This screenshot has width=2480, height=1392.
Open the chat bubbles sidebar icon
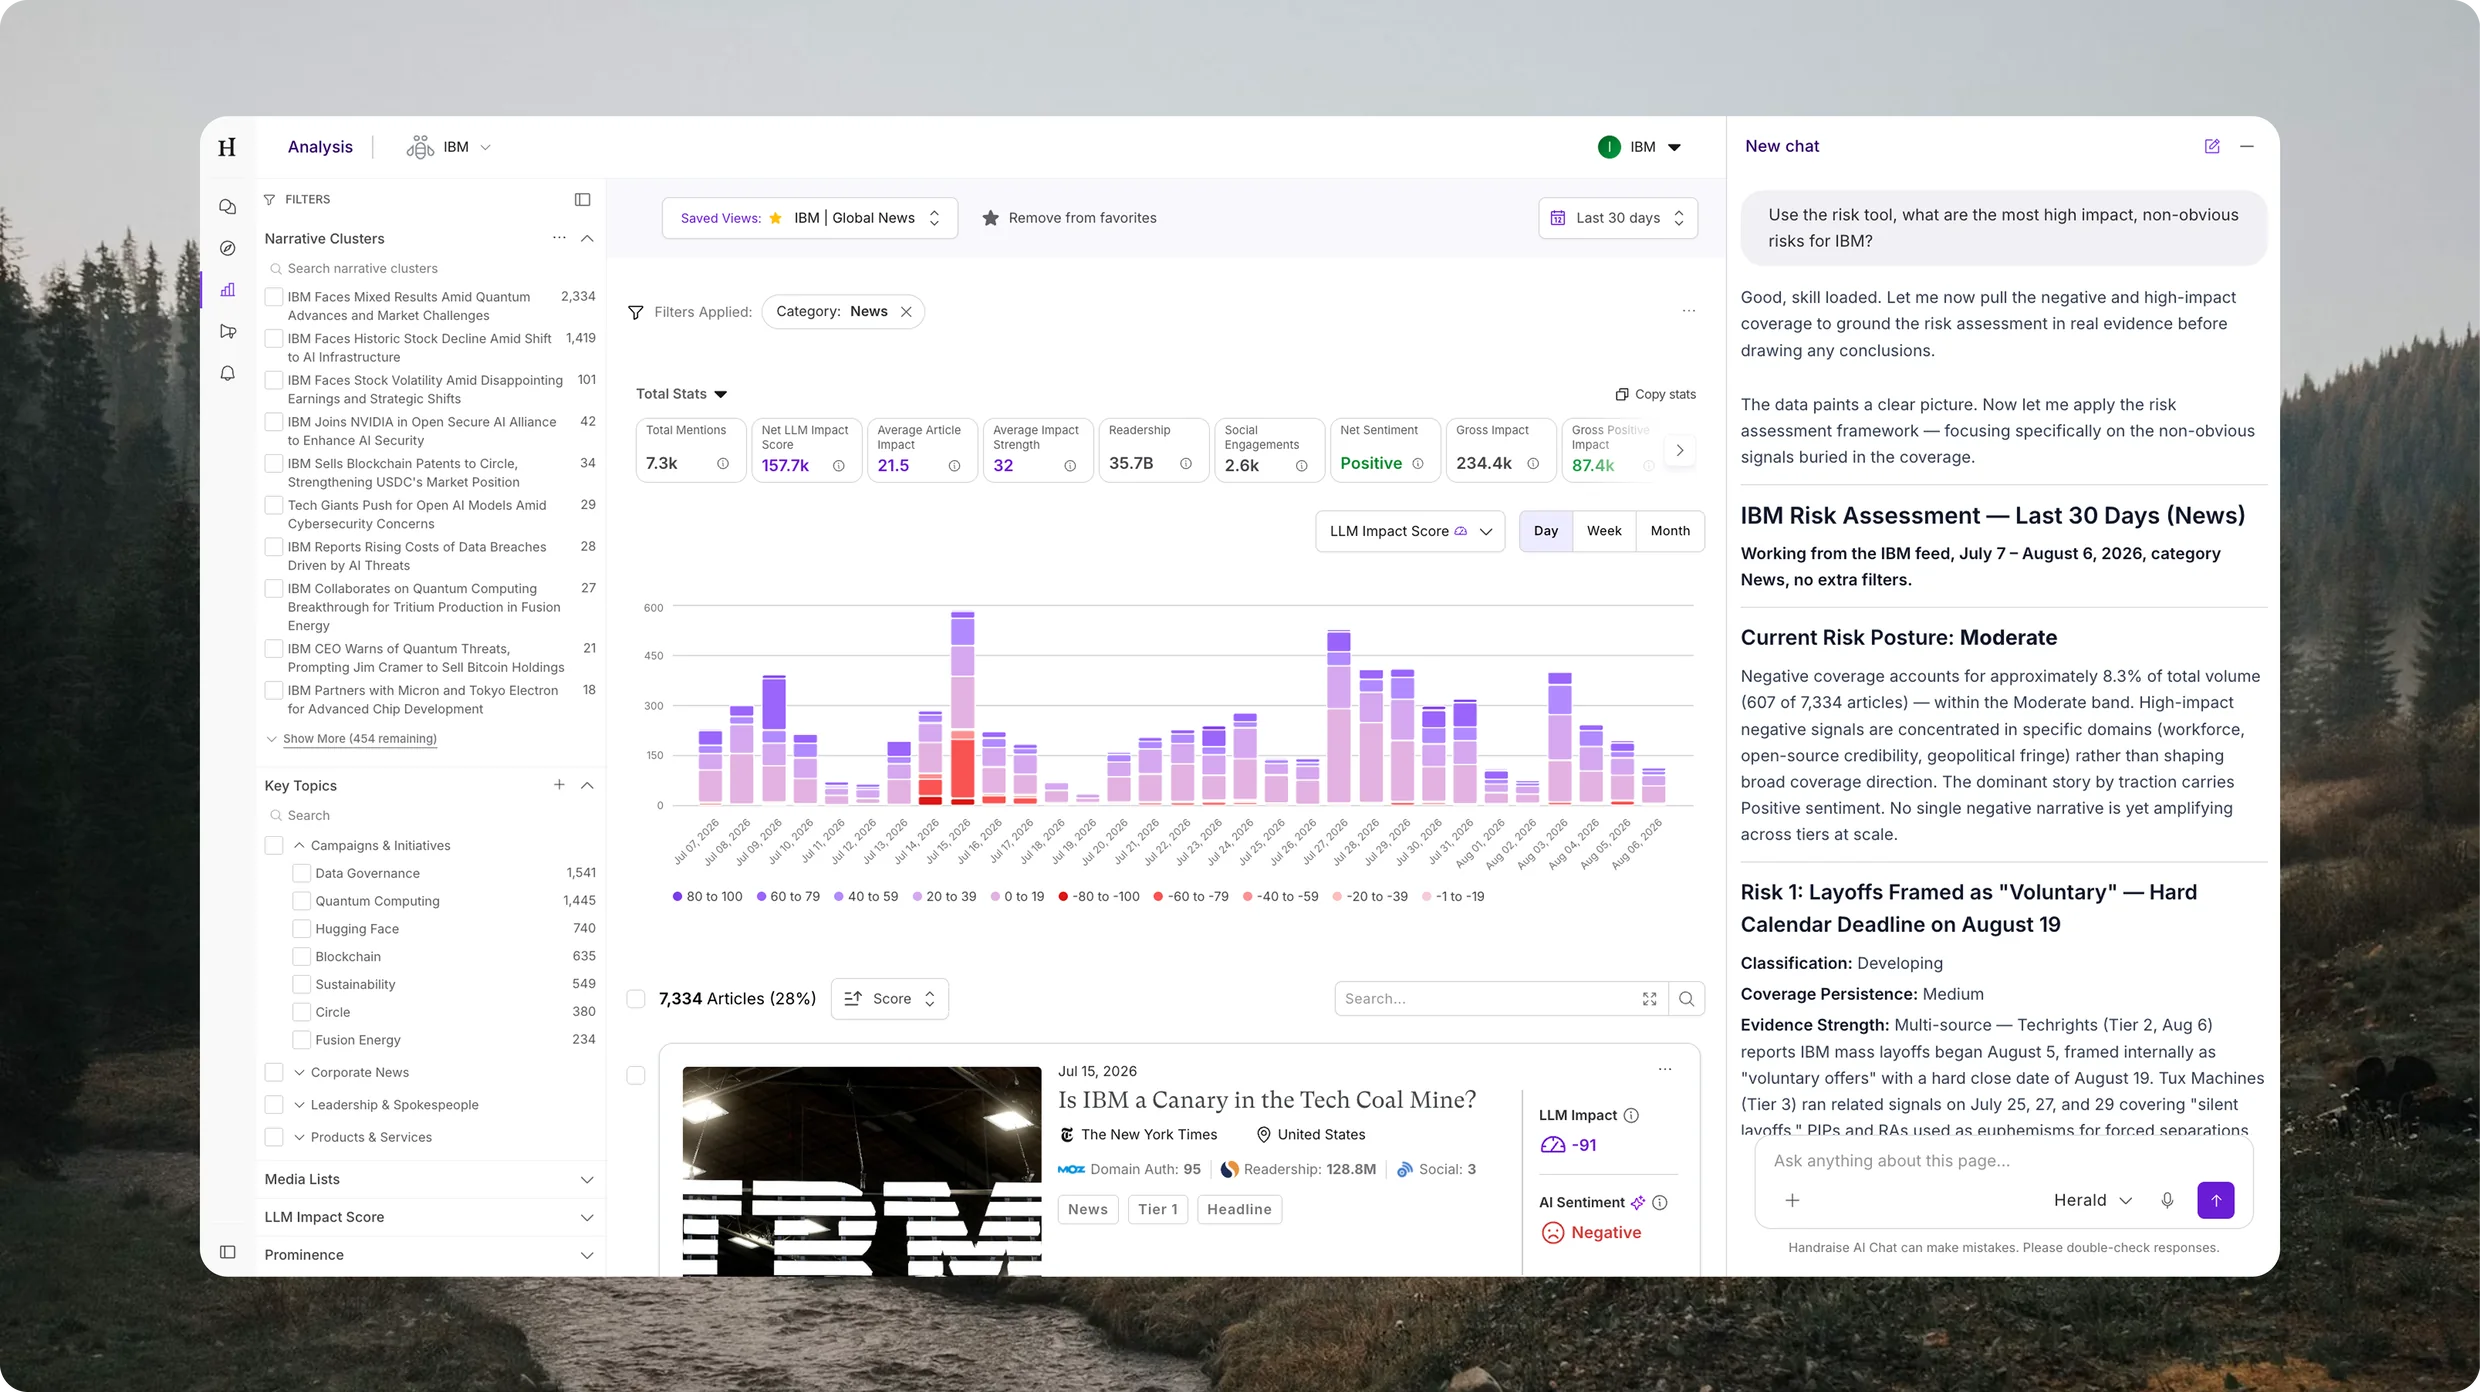pyautogui.click(x=228, y=207)
